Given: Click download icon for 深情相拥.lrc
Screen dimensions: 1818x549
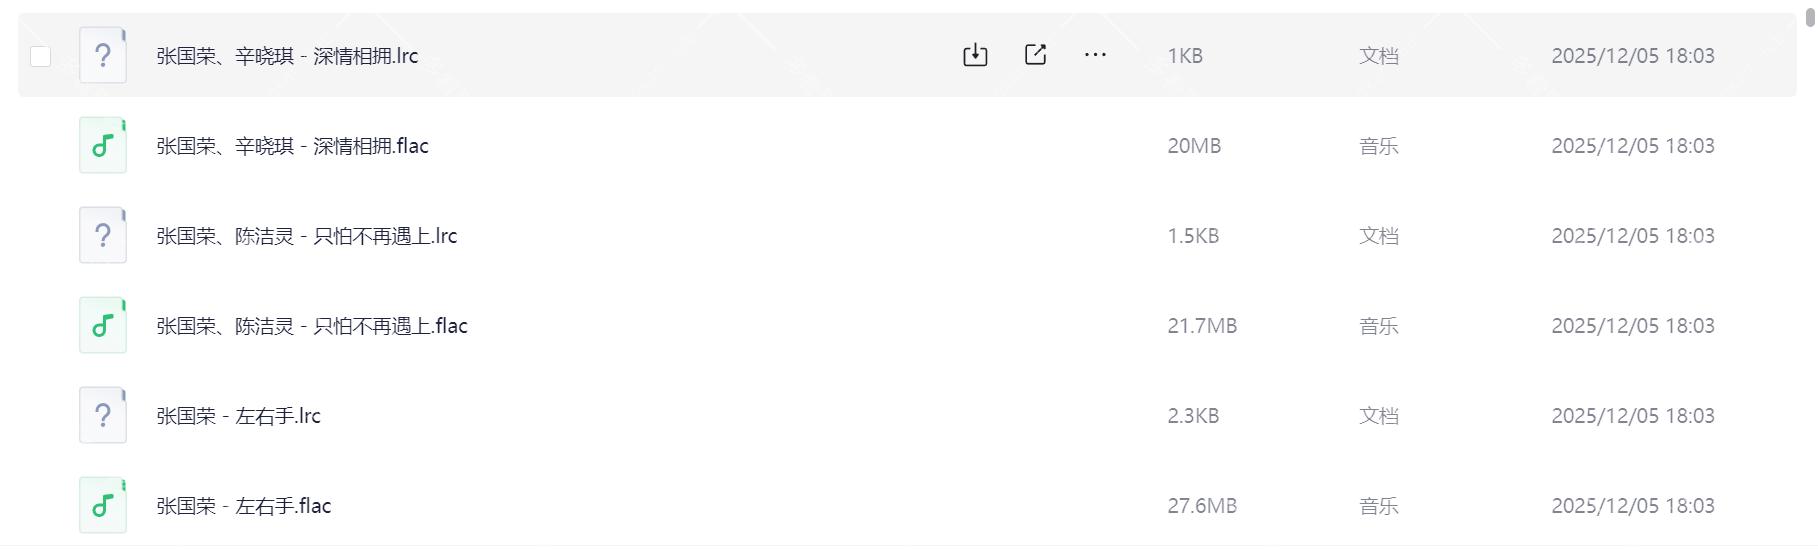Looking at the screenshot, I should coord(975,55).
